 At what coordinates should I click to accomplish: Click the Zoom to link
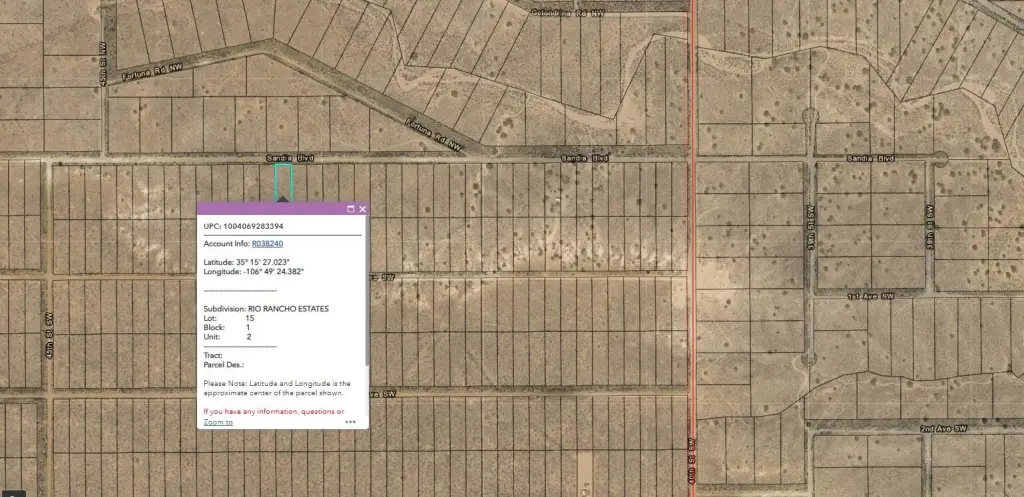[x=218, y=422]
